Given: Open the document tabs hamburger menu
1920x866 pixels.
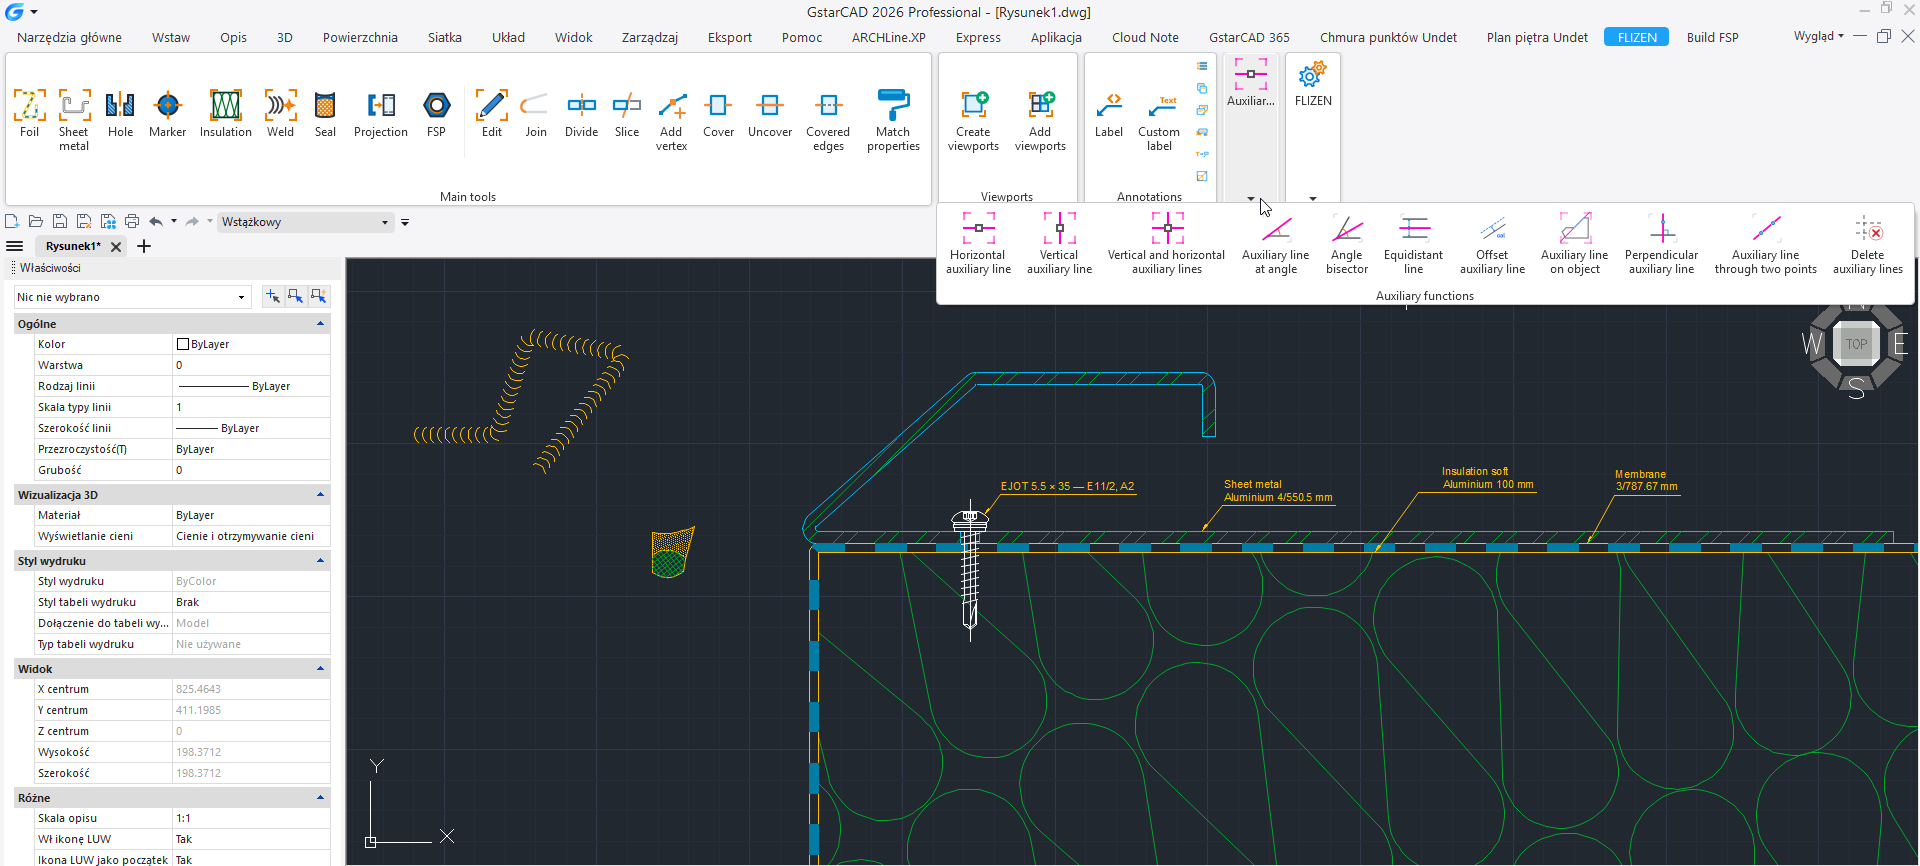Looking at the screenshot, I should tap(15, 246).
